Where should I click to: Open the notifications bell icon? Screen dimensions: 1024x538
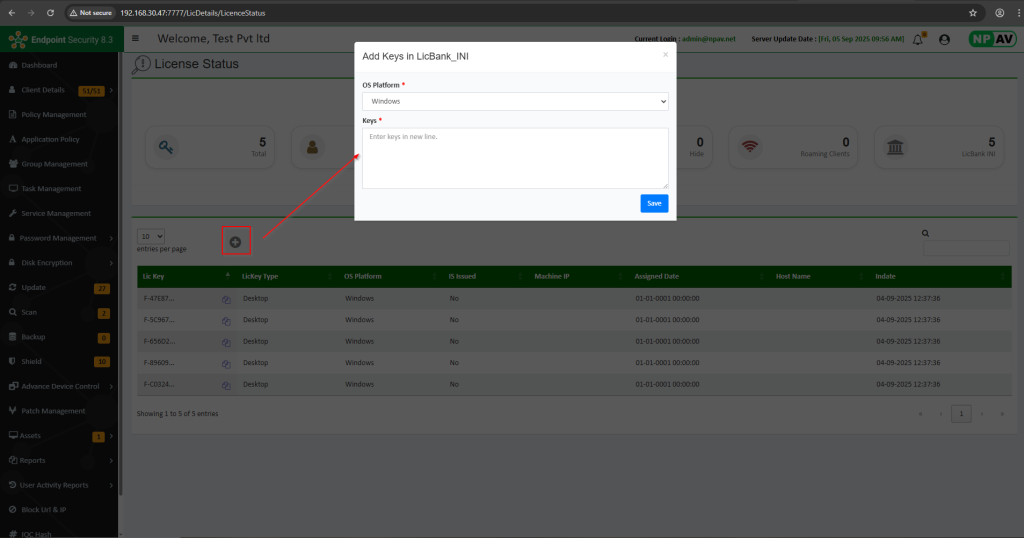(x=918, y=39)
